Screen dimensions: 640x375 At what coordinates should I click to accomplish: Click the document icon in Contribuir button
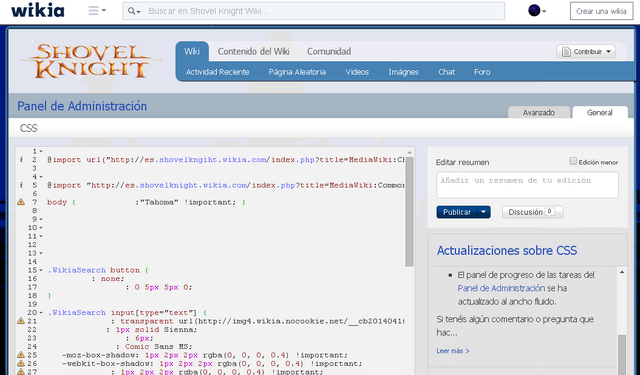(566, 52)
